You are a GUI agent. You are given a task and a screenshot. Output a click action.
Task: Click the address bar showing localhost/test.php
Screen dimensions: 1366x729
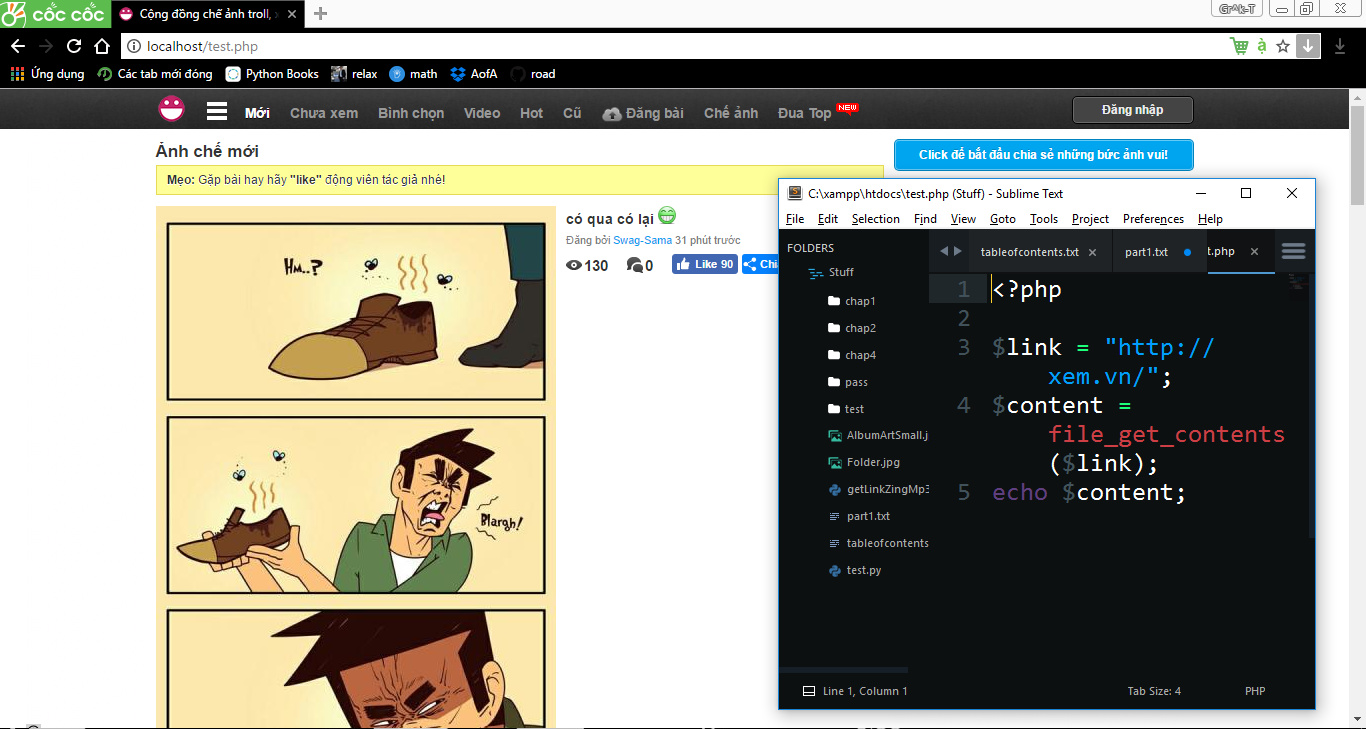coord(672,46)
